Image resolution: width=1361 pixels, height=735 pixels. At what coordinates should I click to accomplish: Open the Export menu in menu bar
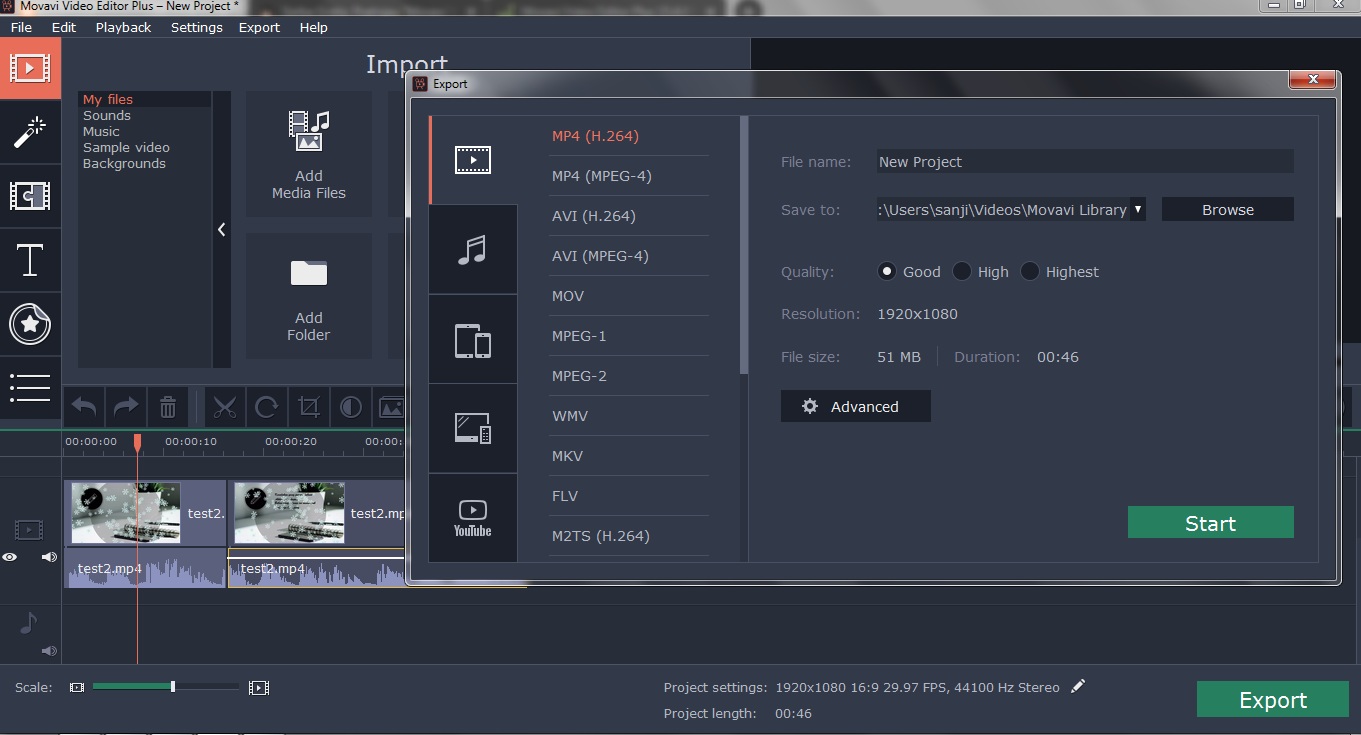(x=259, y=27)
